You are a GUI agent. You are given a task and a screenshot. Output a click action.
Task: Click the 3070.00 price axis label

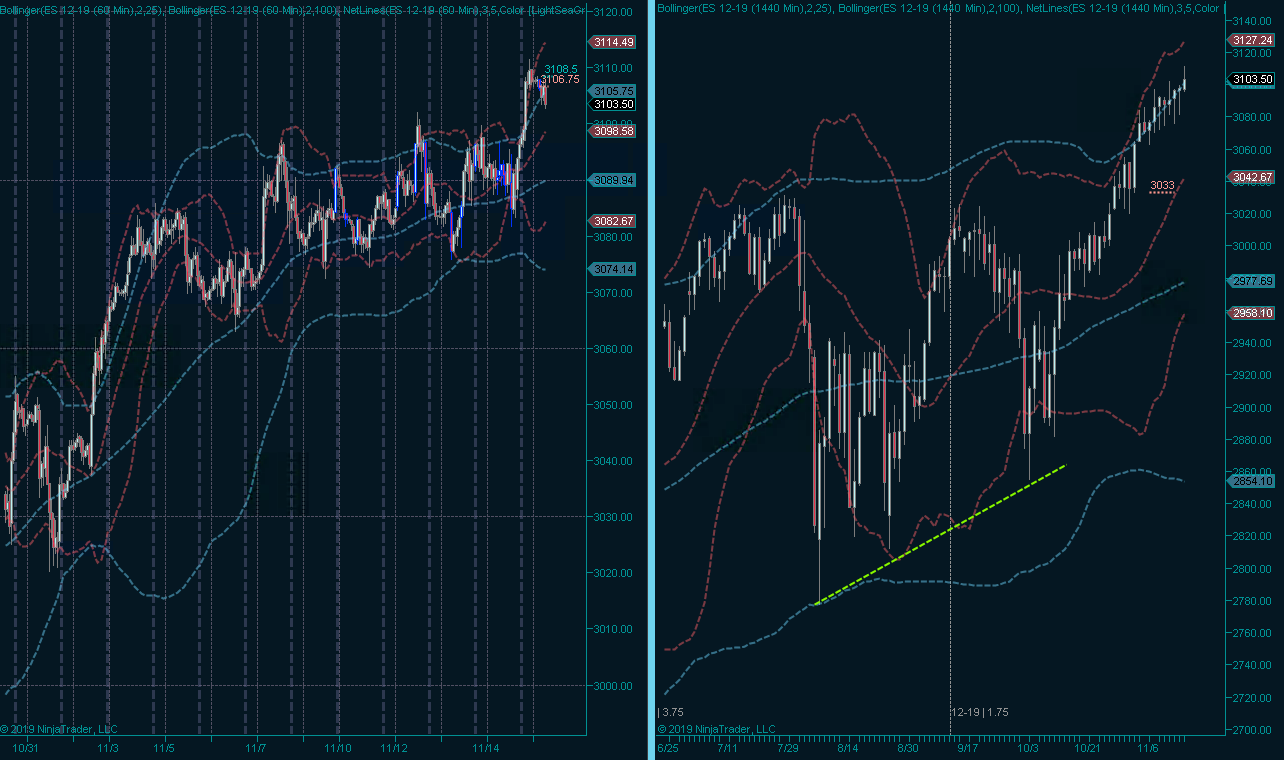pos(613,293)
